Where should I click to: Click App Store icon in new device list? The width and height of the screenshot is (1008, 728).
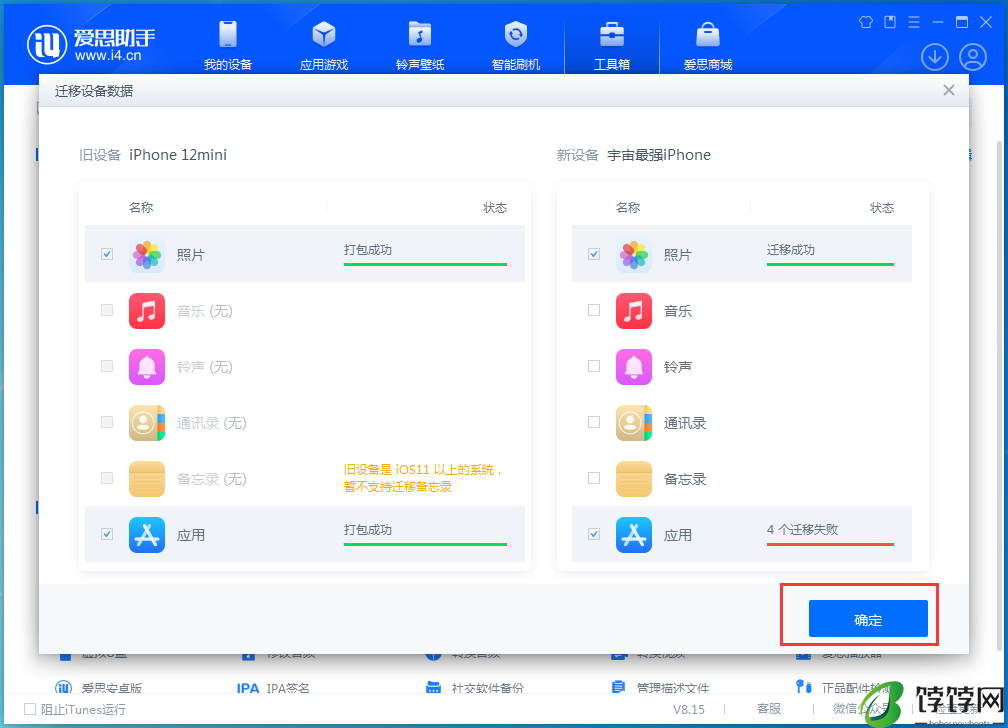pos(634,534)
